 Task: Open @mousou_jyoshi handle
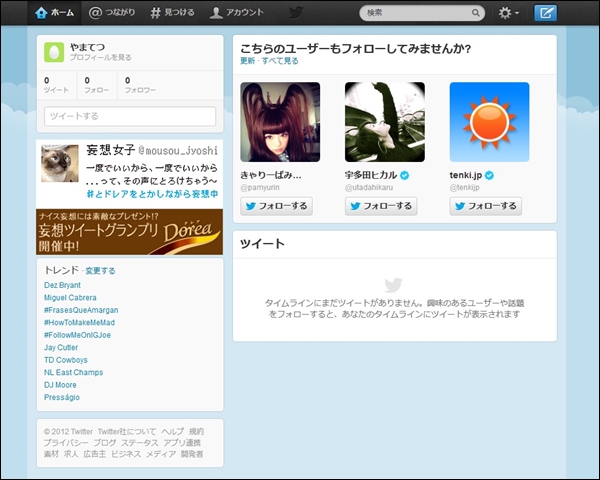tap(178, 150)
